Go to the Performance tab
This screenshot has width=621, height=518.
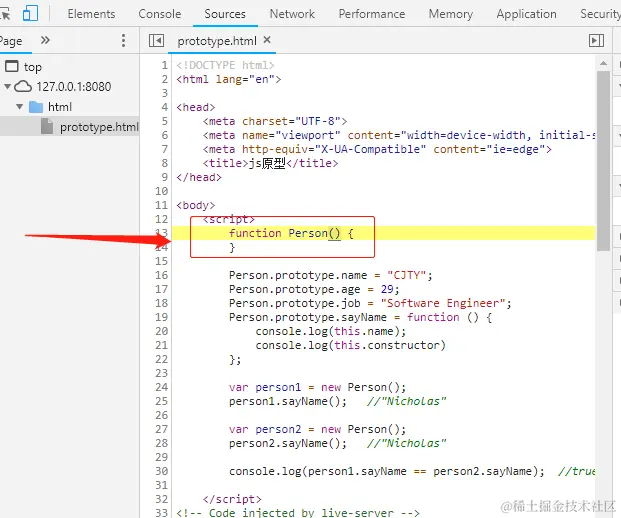371,14
